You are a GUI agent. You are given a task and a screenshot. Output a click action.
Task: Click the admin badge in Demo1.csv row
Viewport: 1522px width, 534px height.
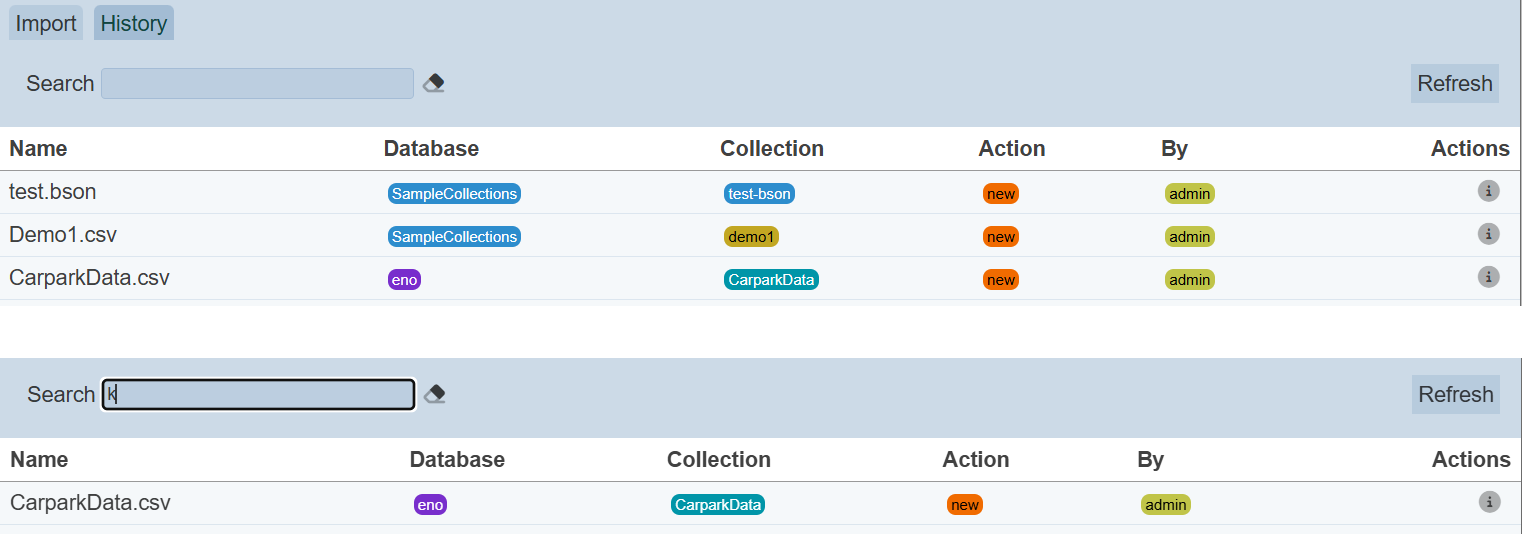pos(1189,237)
